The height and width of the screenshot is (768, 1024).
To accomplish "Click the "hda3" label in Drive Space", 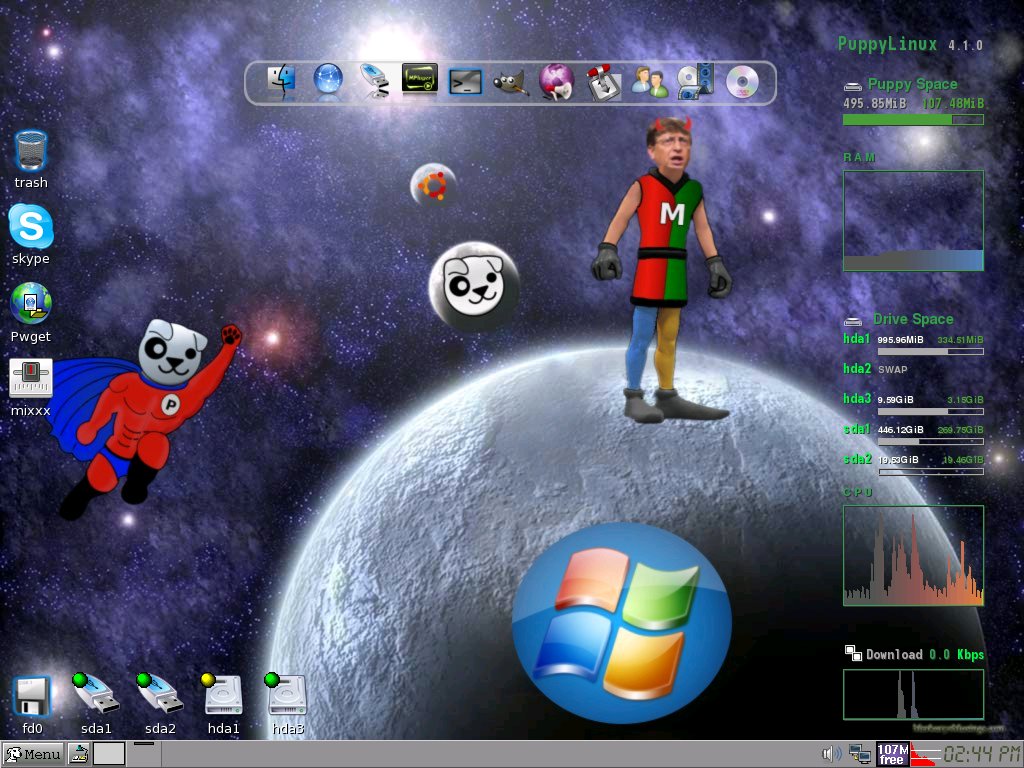I will click(857, 398).
